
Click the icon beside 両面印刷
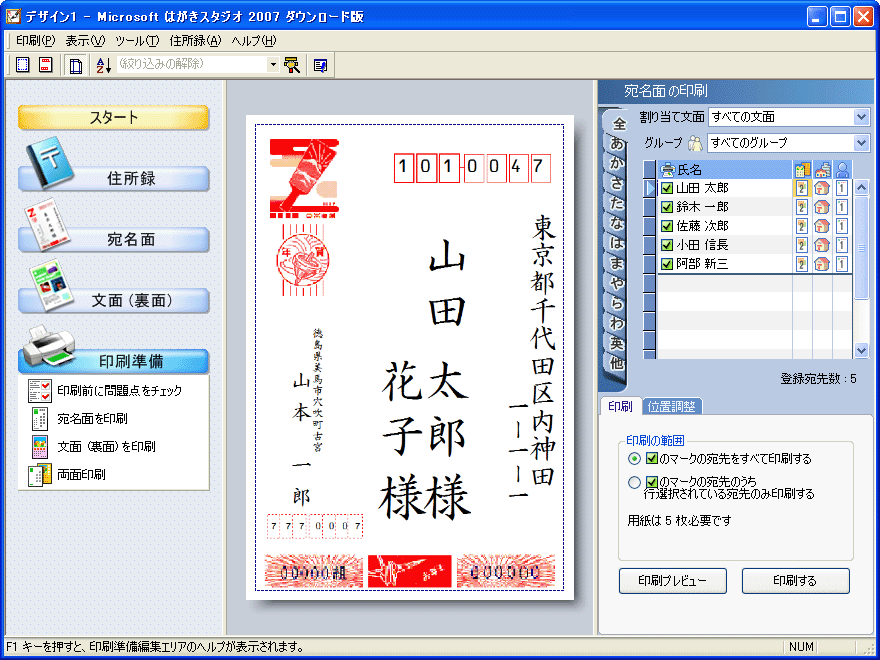[40, 475]
